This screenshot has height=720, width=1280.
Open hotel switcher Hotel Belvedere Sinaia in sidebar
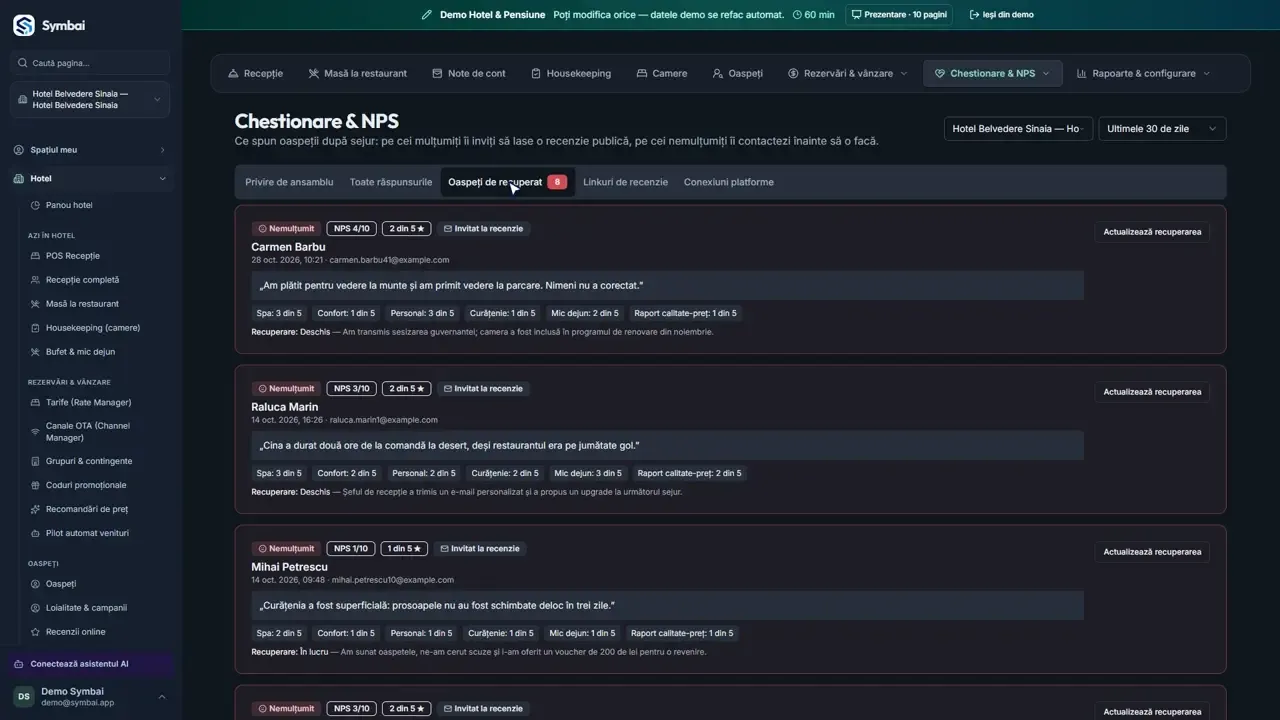[x=90, y=99]
